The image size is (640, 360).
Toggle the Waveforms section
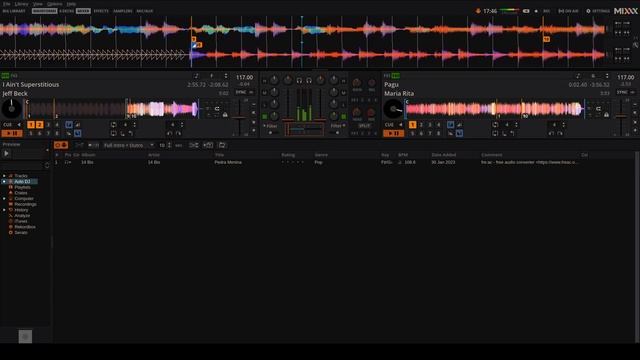point(44,11)
